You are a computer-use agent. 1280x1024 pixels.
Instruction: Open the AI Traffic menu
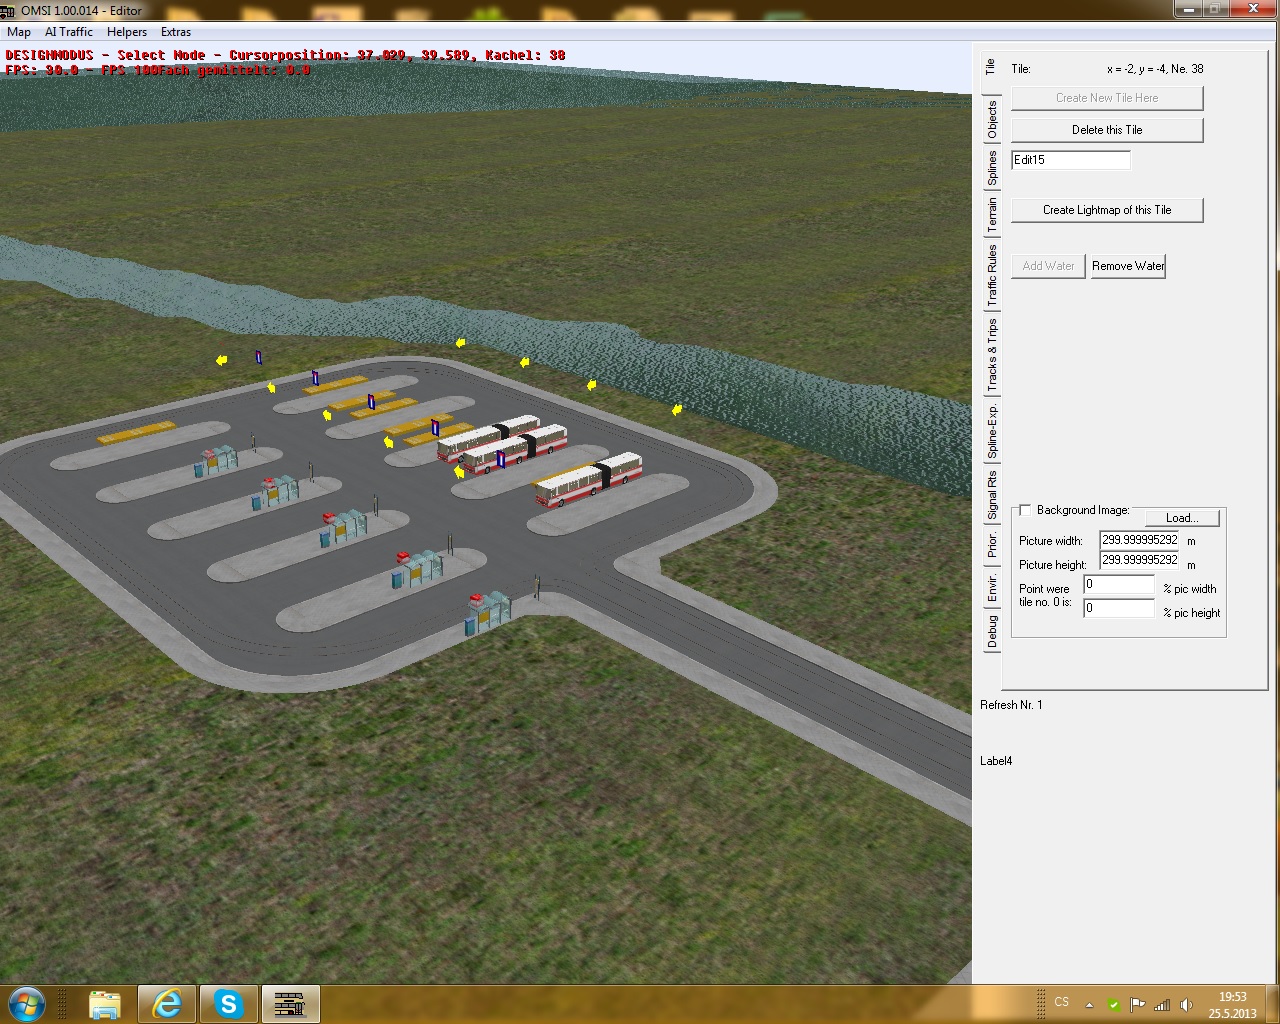pyautogui.click(x=69, y=32)
